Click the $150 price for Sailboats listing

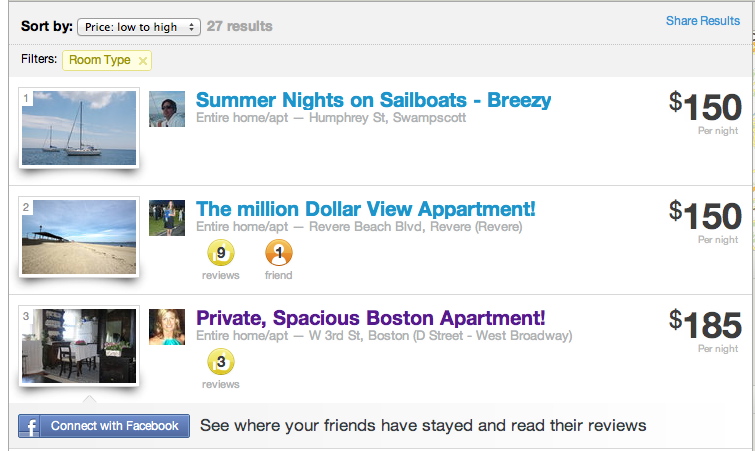point(706,107)
